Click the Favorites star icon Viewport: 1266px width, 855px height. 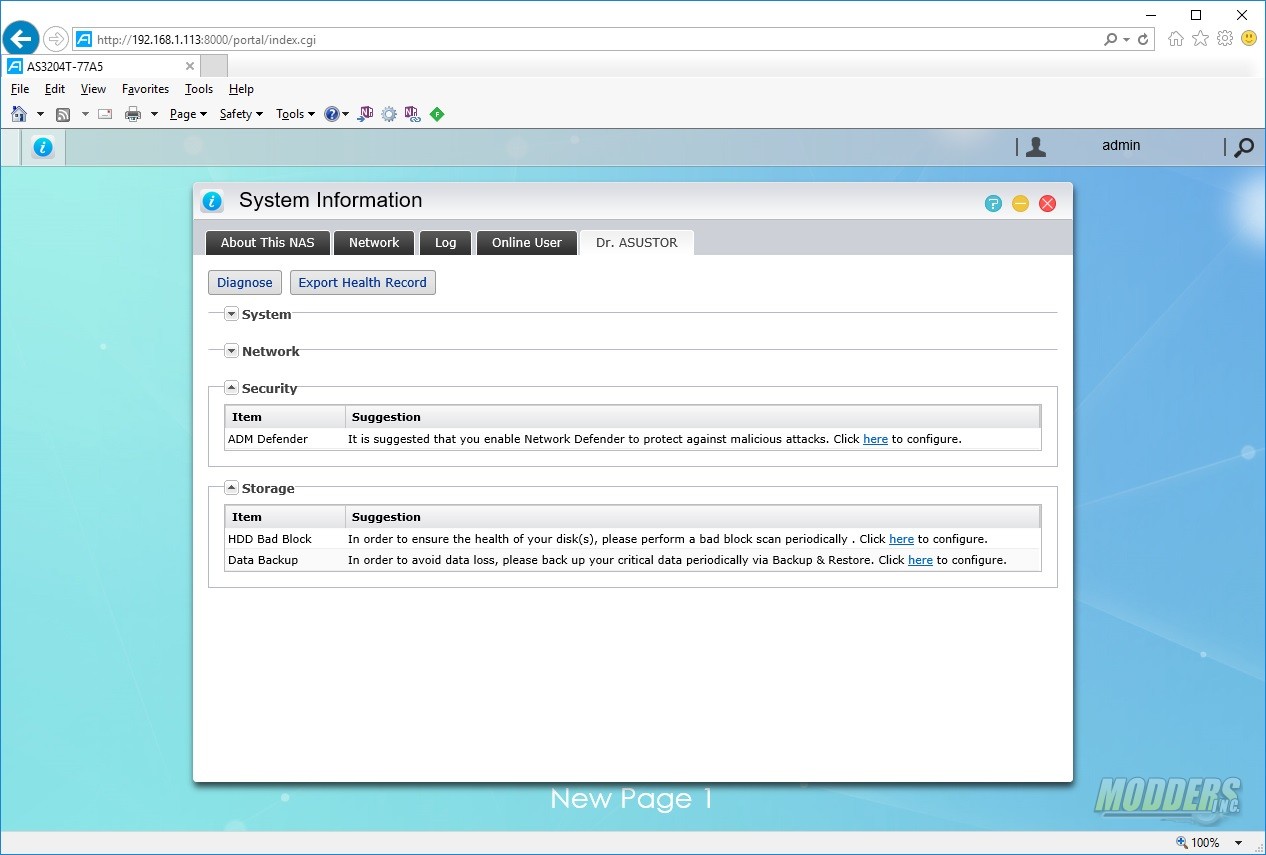[x=1200, y=39]
